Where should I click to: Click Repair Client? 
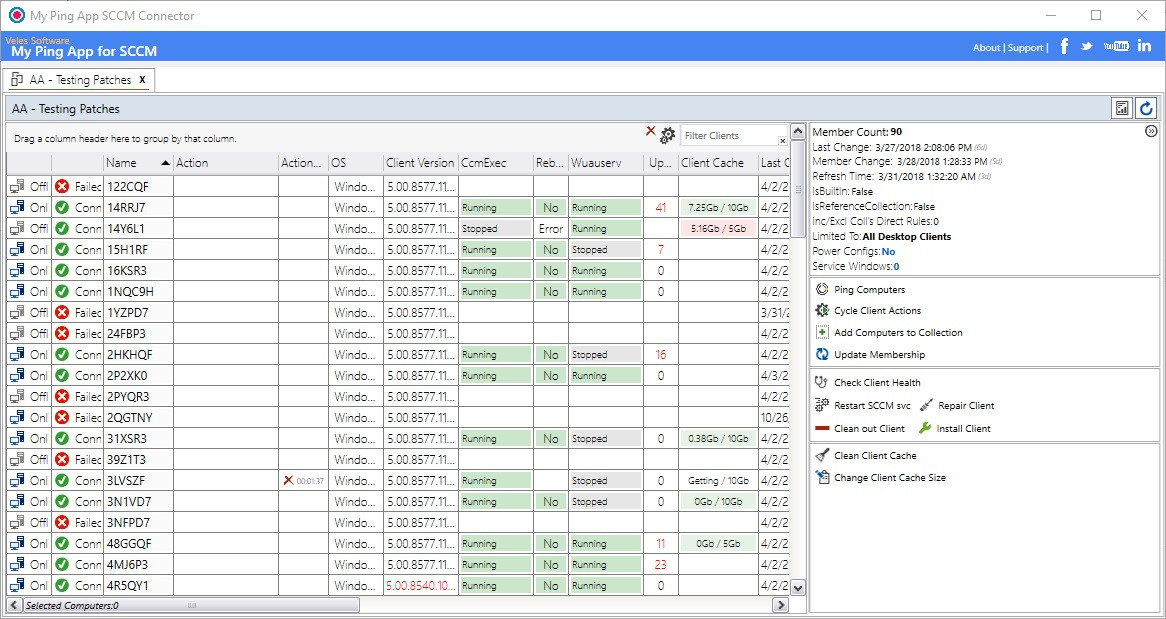coord(957,405)
